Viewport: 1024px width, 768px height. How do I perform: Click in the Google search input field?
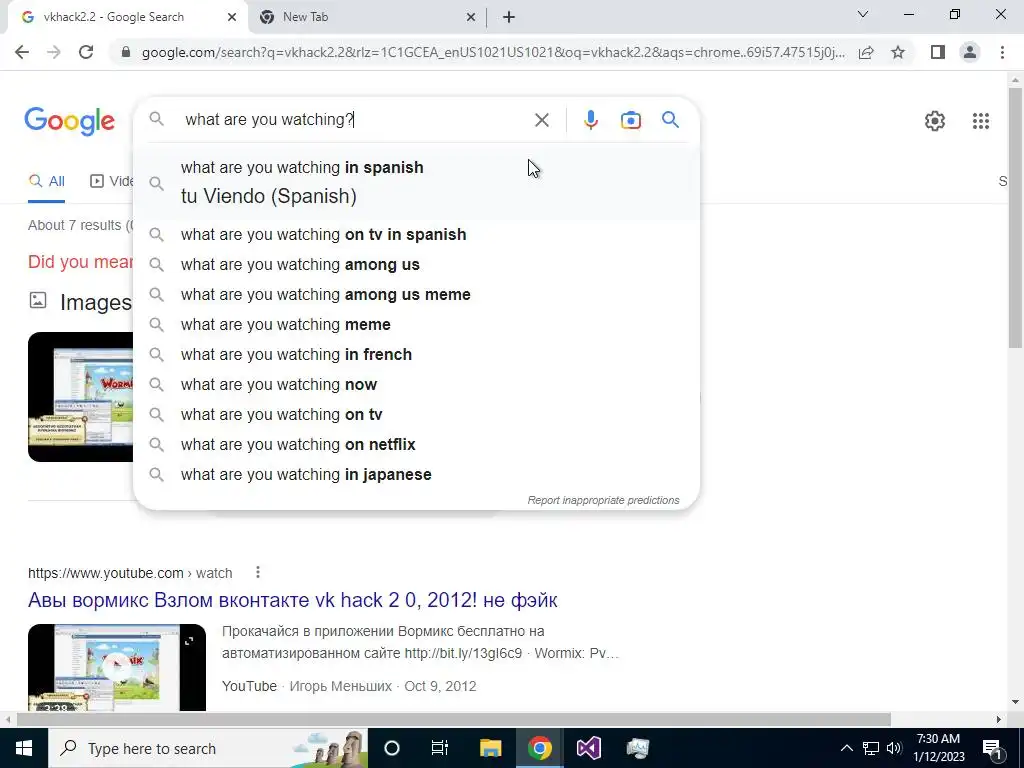[x=353, y=120]
